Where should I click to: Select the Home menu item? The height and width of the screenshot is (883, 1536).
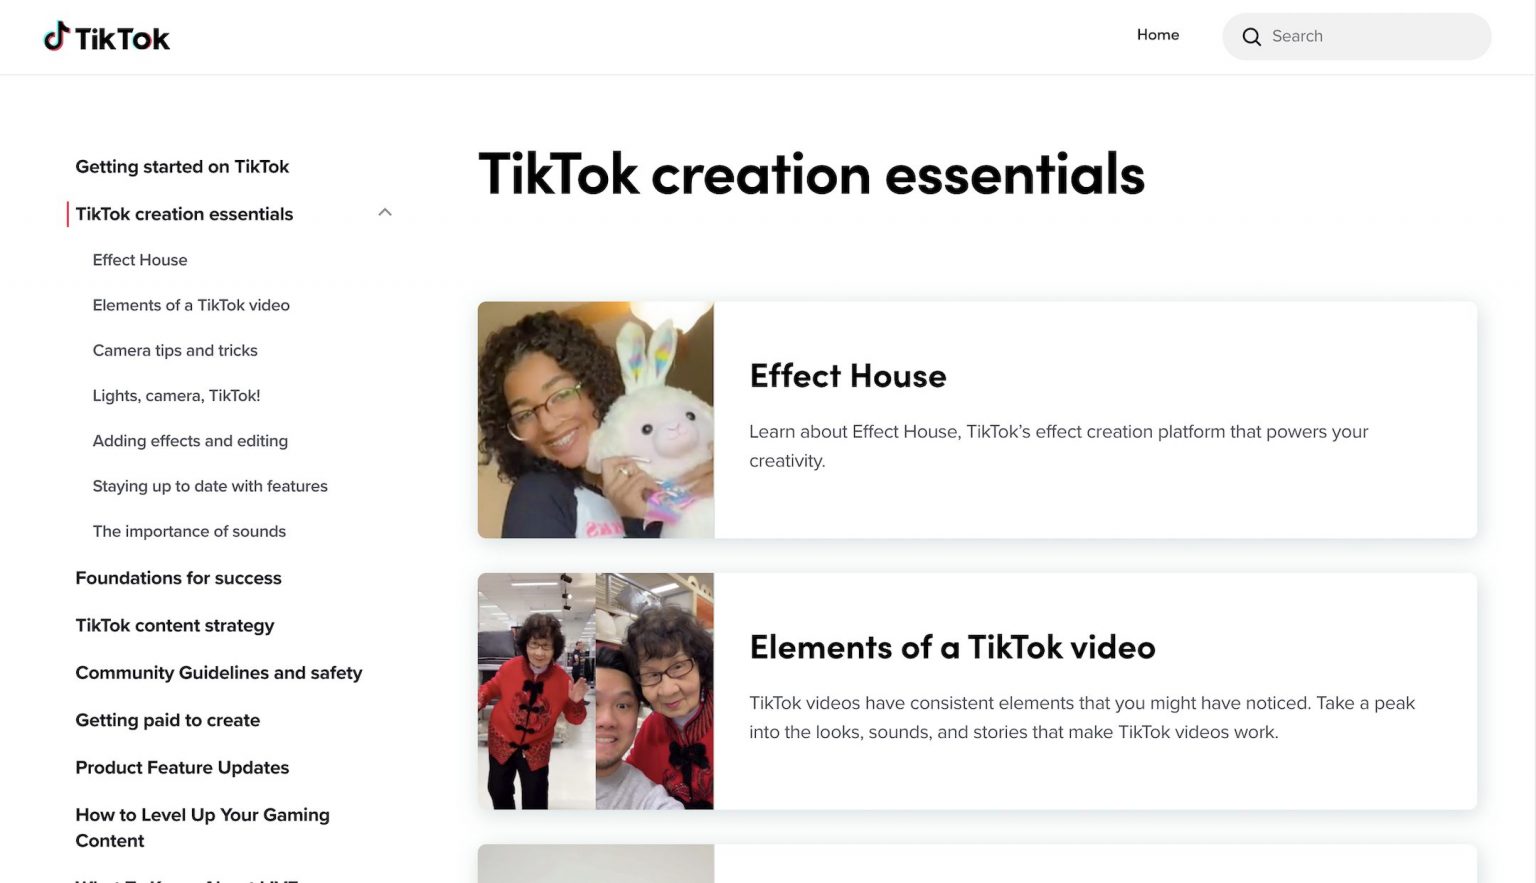pyautogui.click(x=1157, y=34)
